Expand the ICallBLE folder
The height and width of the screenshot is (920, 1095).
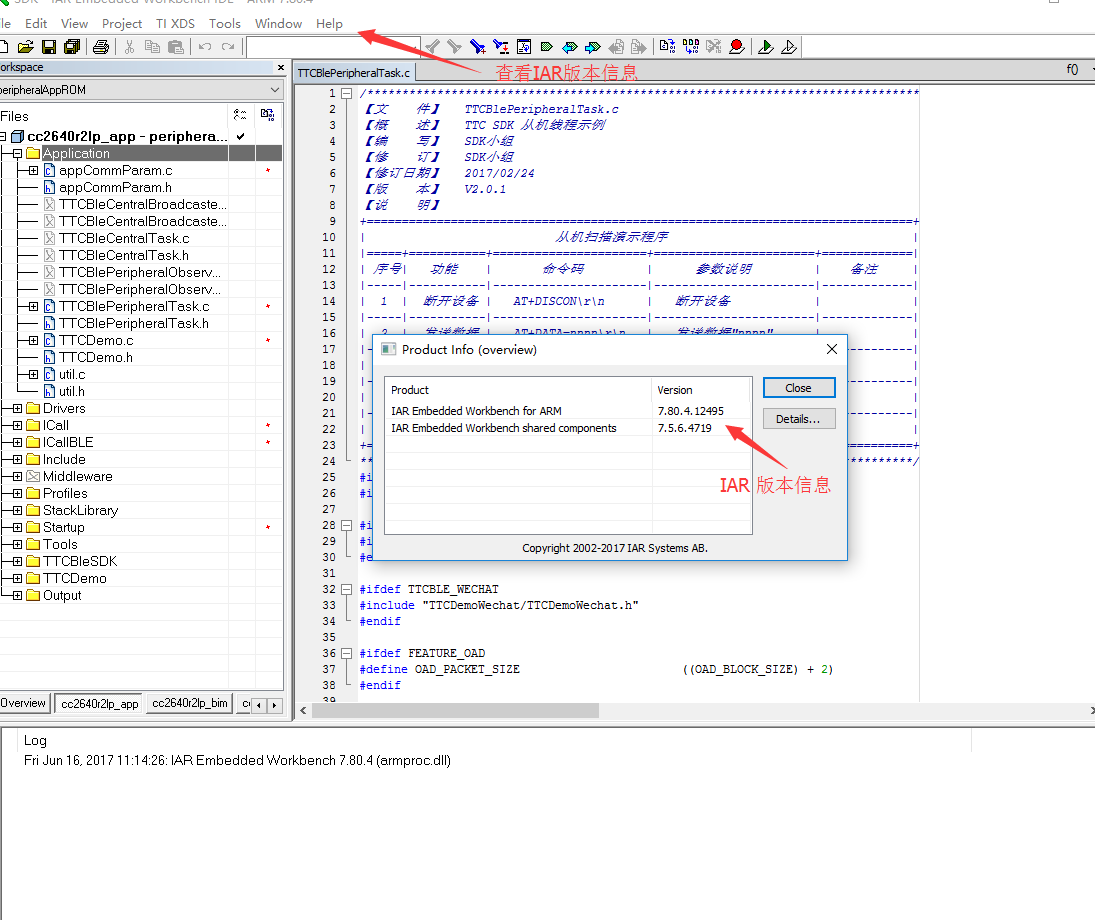17,442
